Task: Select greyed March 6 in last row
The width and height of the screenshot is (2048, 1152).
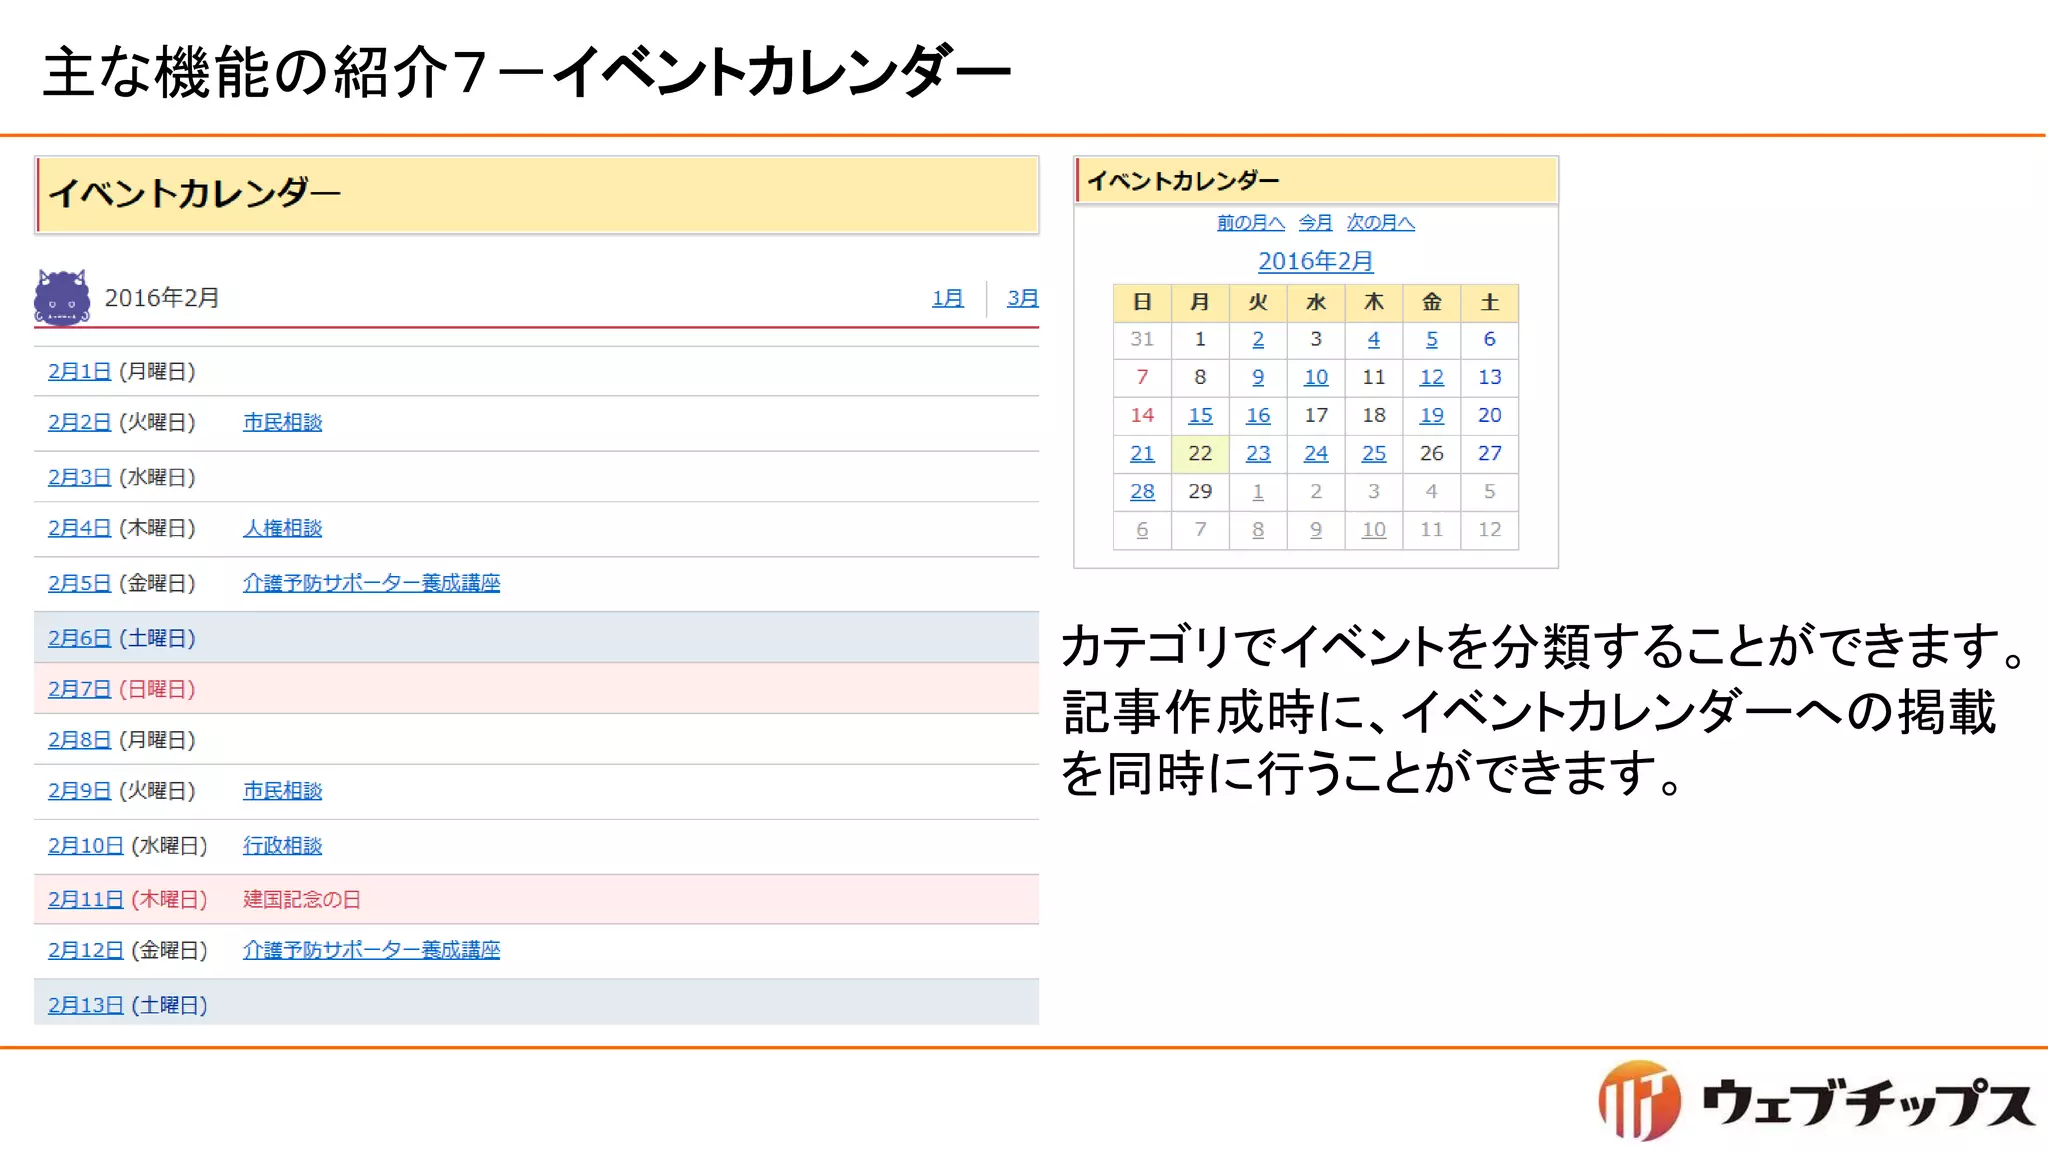Action: 1142,530
